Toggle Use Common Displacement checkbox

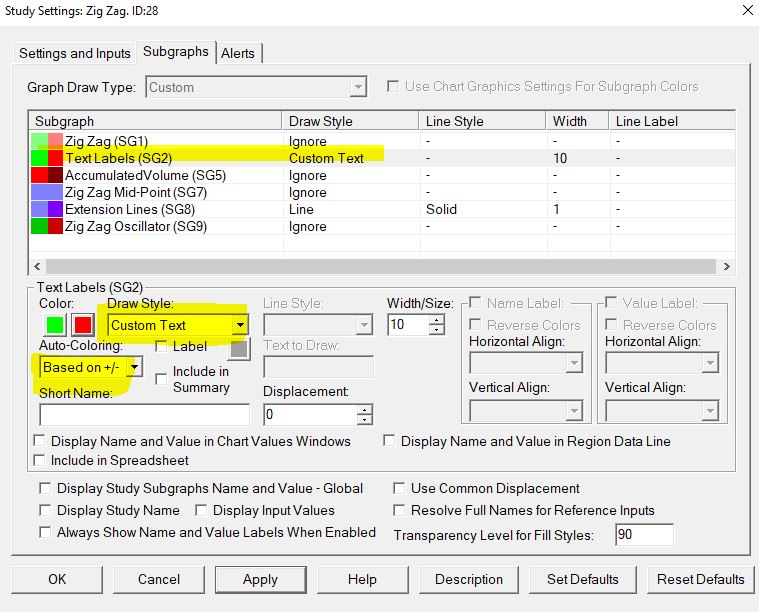point(399,488)
